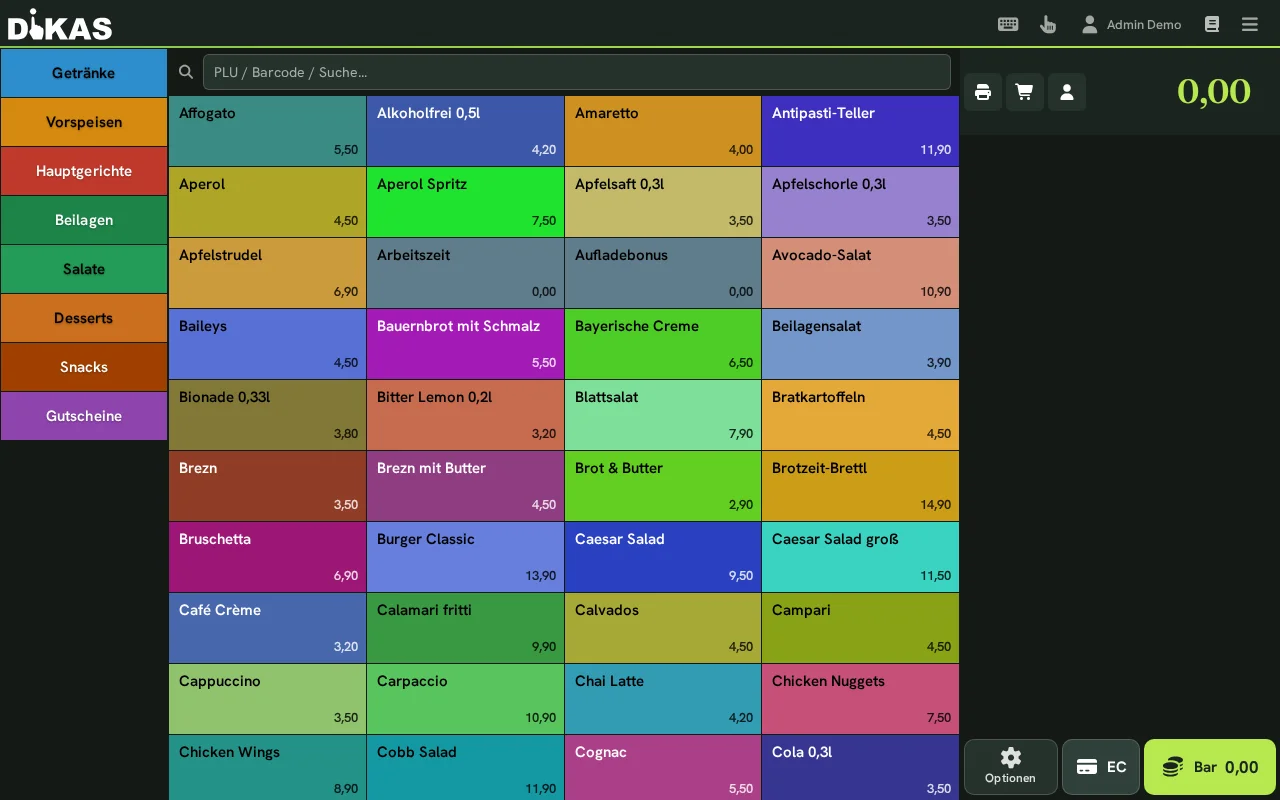Click the touch pointer icon in header
The height and width of the screenshot is (800, 1280).
click(x=1048, y=24)
